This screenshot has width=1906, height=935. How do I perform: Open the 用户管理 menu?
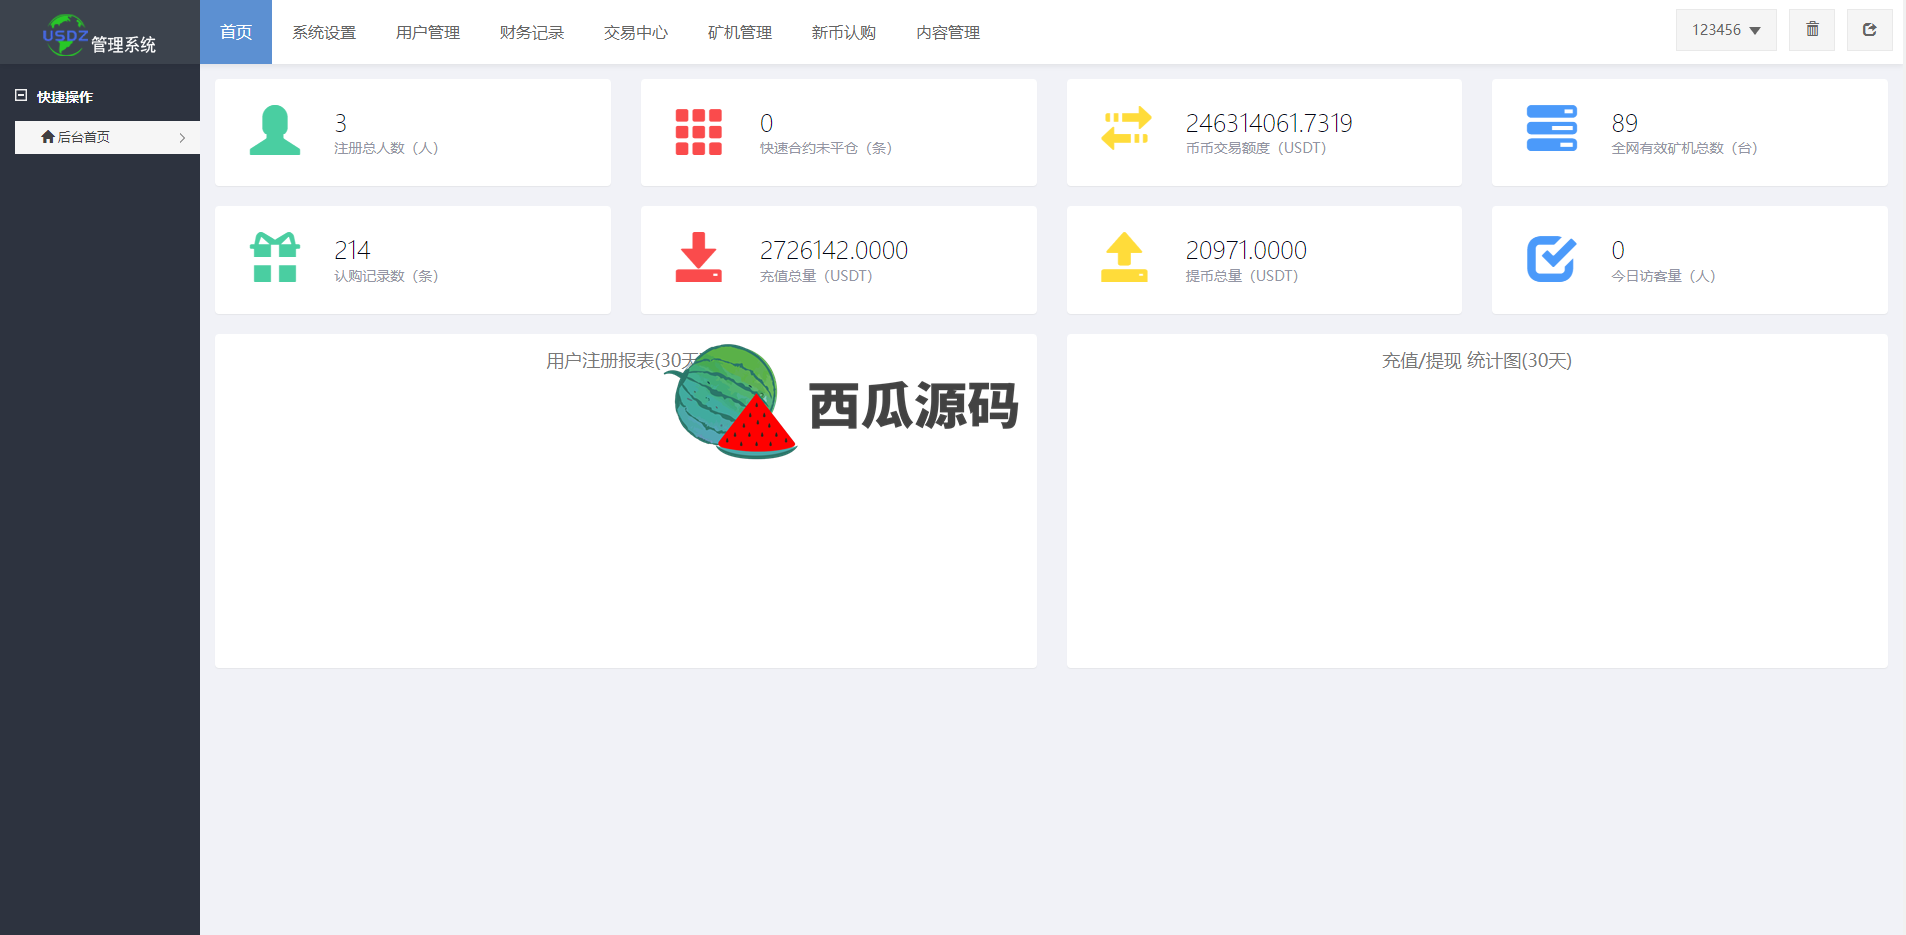(x=428, y=32)
